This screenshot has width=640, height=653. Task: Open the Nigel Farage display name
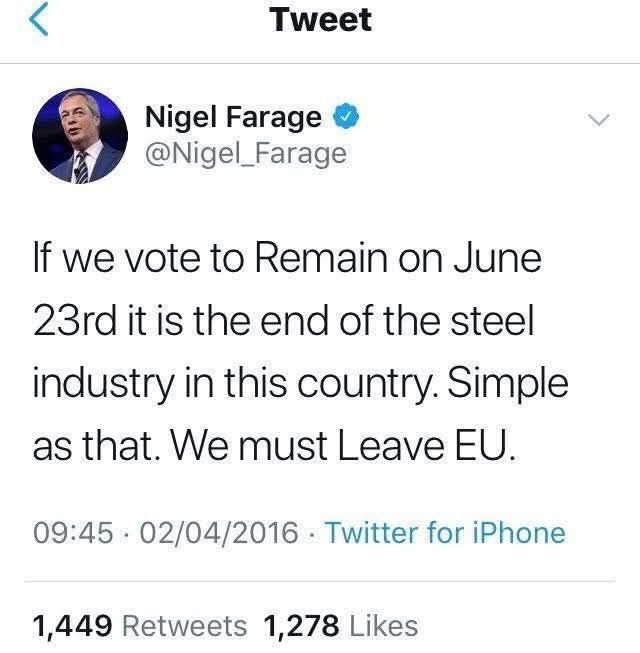coord(234,118)
